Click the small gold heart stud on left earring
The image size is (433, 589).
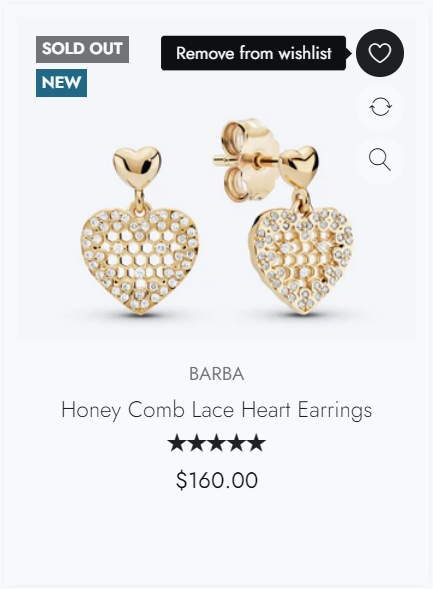point(137,167)
